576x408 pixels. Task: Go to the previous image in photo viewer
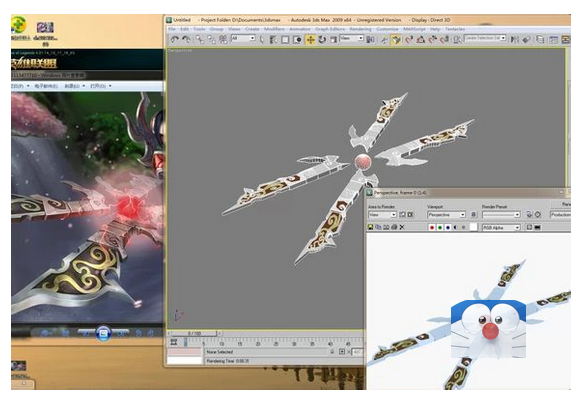[86, 333]
